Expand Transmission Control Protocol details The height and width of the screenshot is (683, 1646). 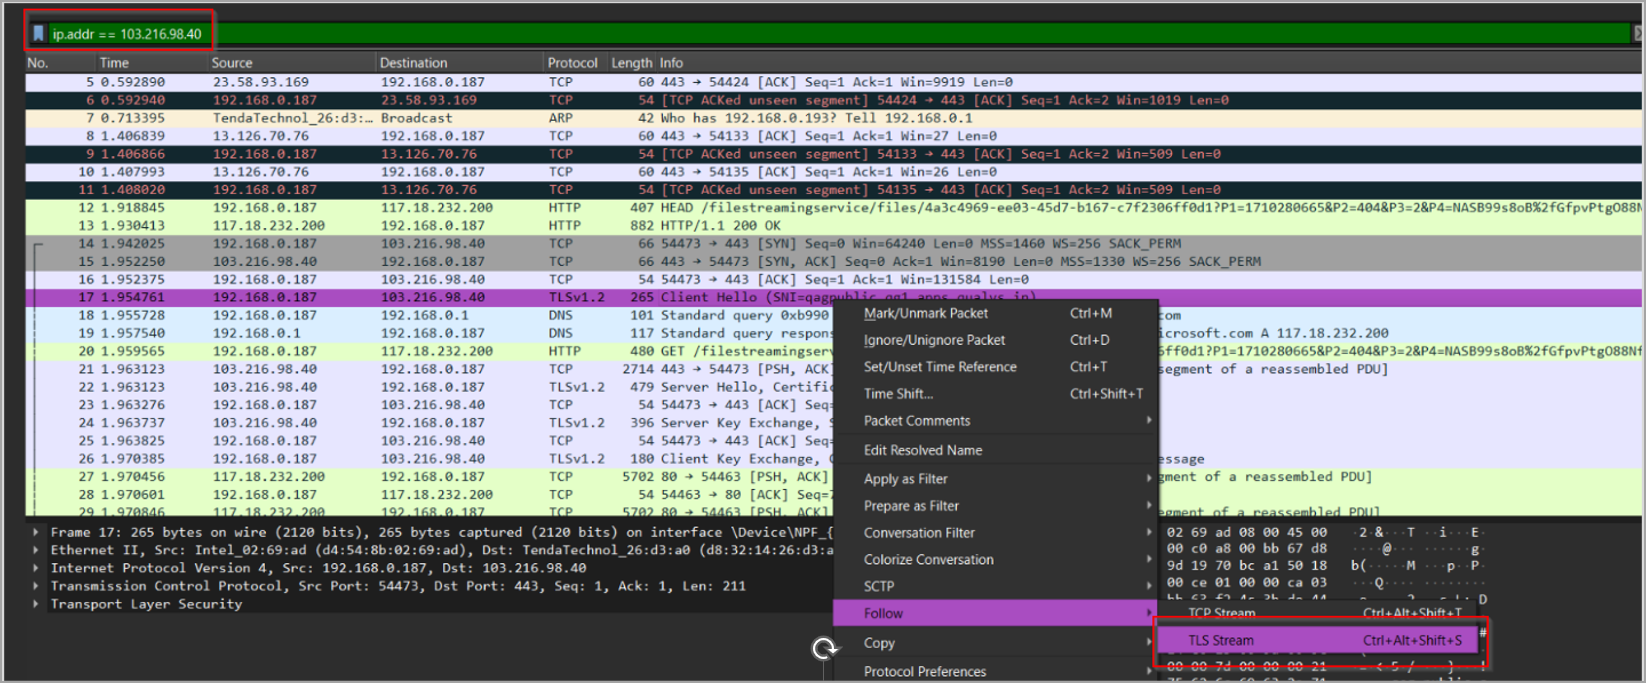[36, 587]
